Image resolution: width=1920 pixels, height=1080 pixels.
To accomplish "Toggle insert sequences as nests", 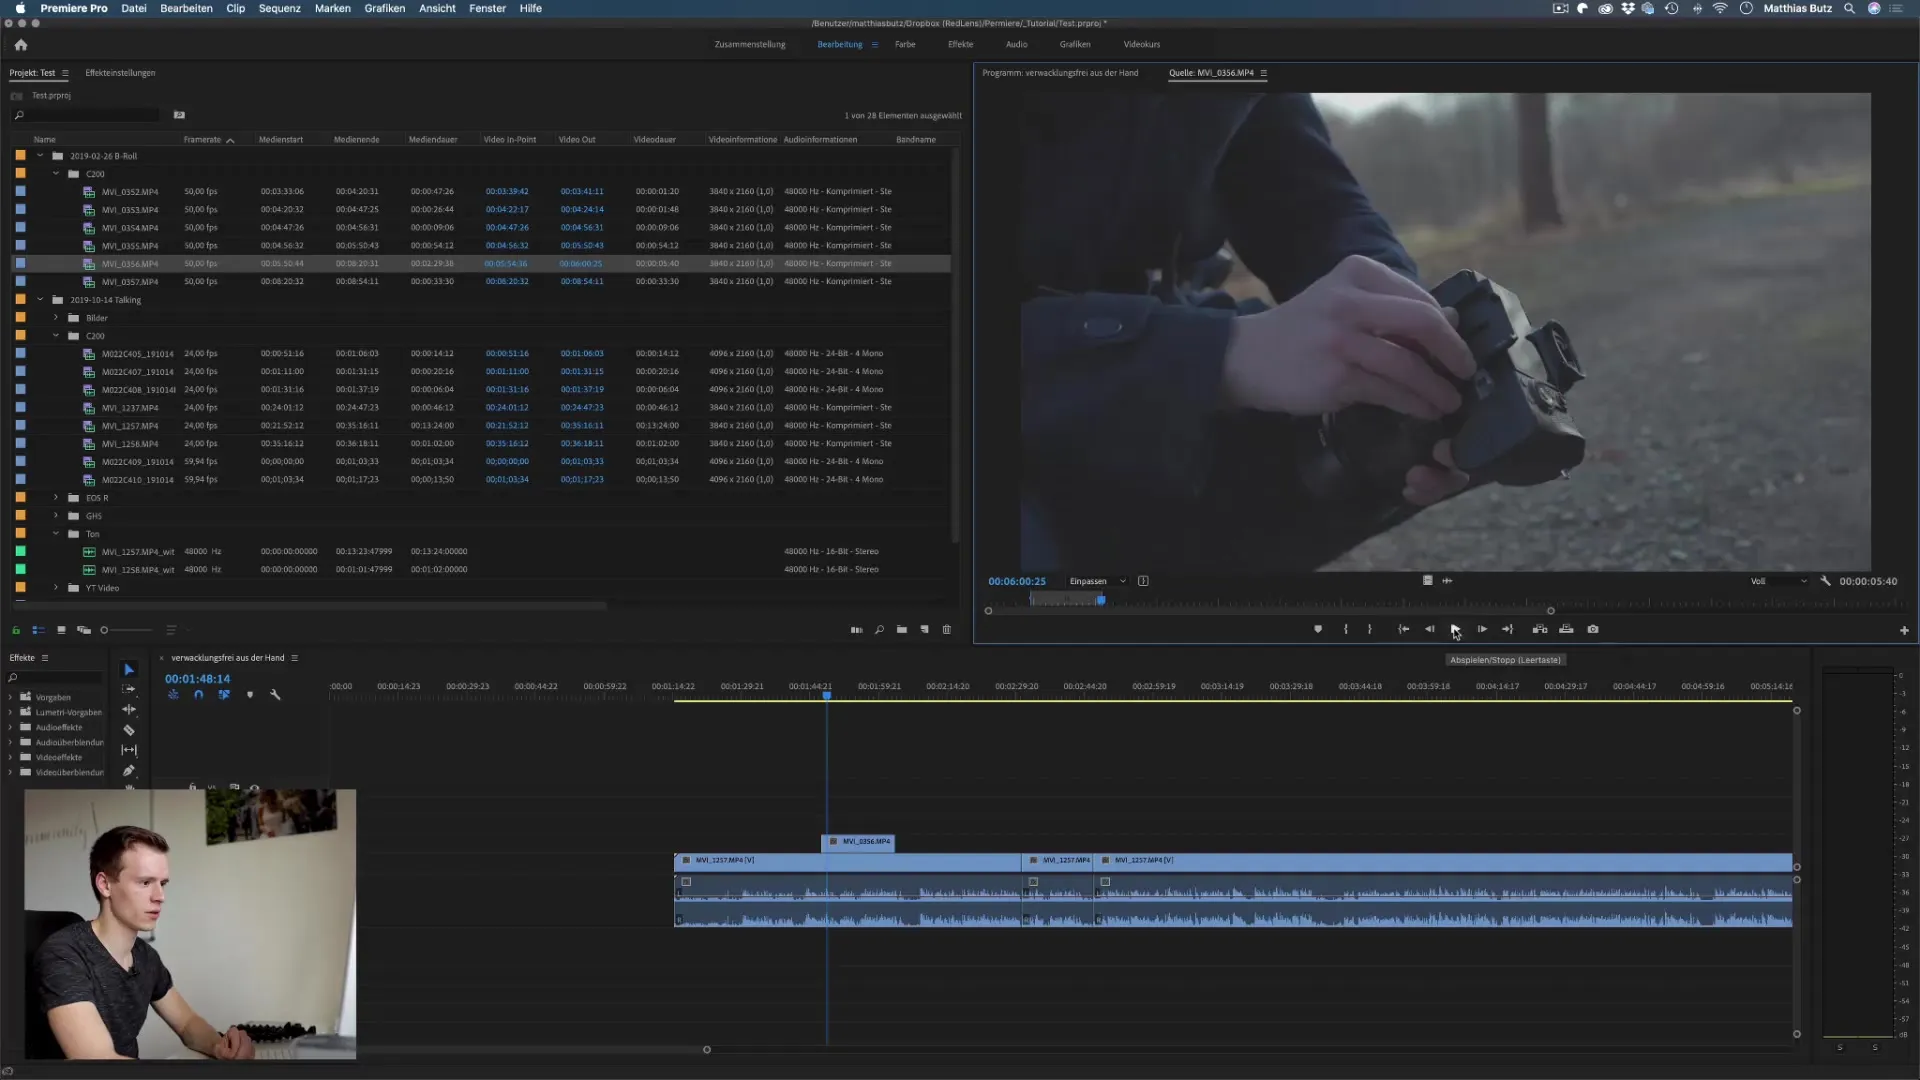I will point(173,695).
